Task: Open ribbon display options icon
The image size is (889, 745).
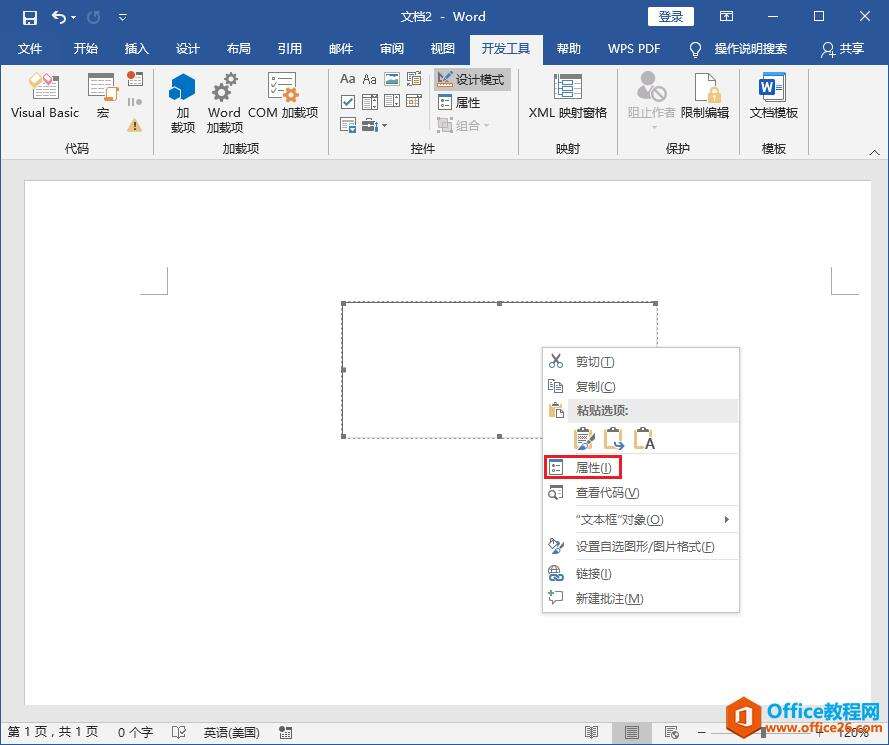Action: tap(726, 16)
